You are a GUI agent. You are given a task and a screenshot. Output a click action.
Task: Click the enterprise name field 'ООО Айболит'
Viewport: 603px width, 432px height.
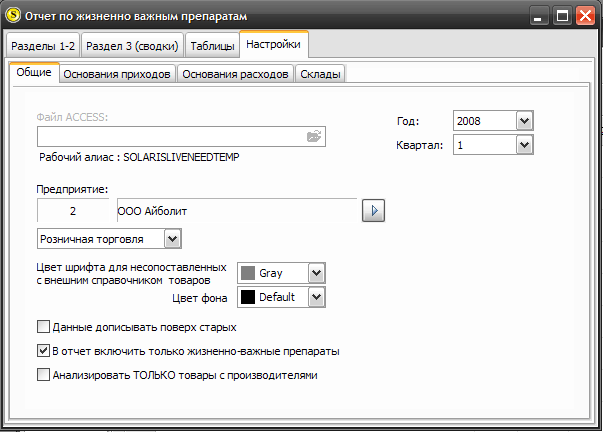click(237, 210)
